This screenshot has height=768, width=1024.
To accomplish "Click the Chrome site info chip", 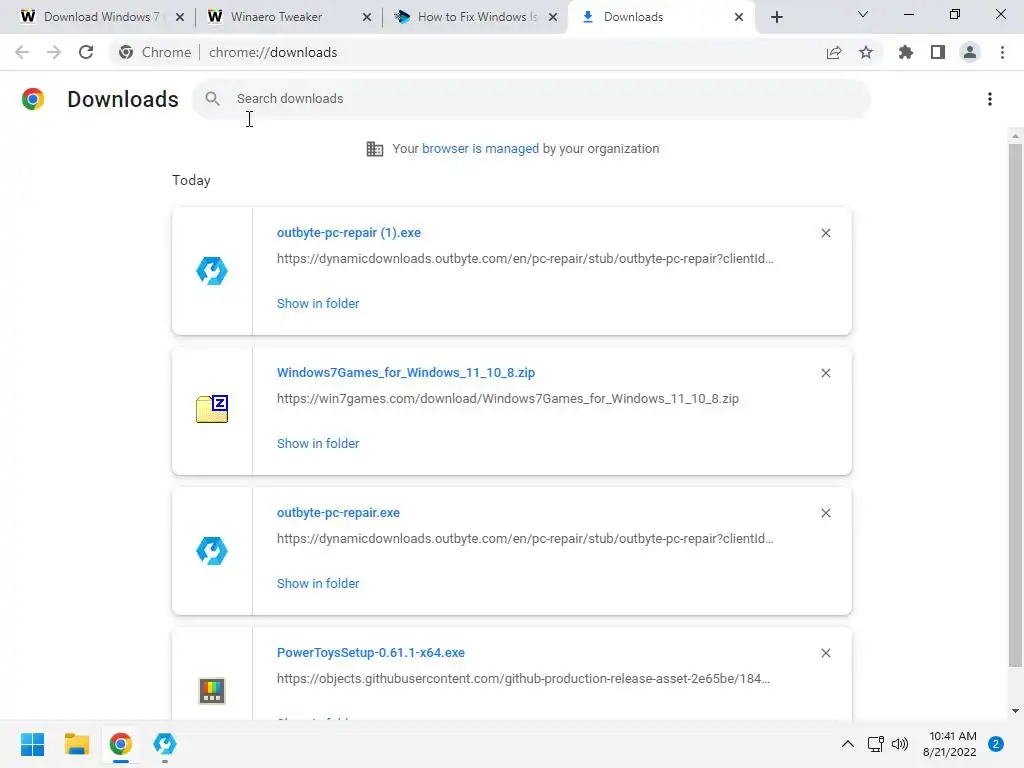I will pyautogui.click(x=155, y=52).
